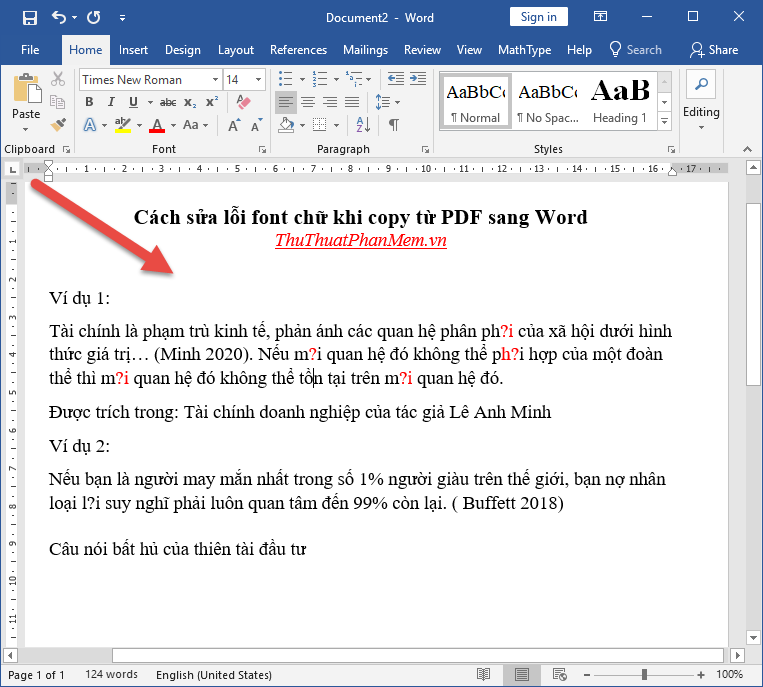
Task: Click the ThuThuatPhanMem.vn link text
Action: [x=361, y=240]
